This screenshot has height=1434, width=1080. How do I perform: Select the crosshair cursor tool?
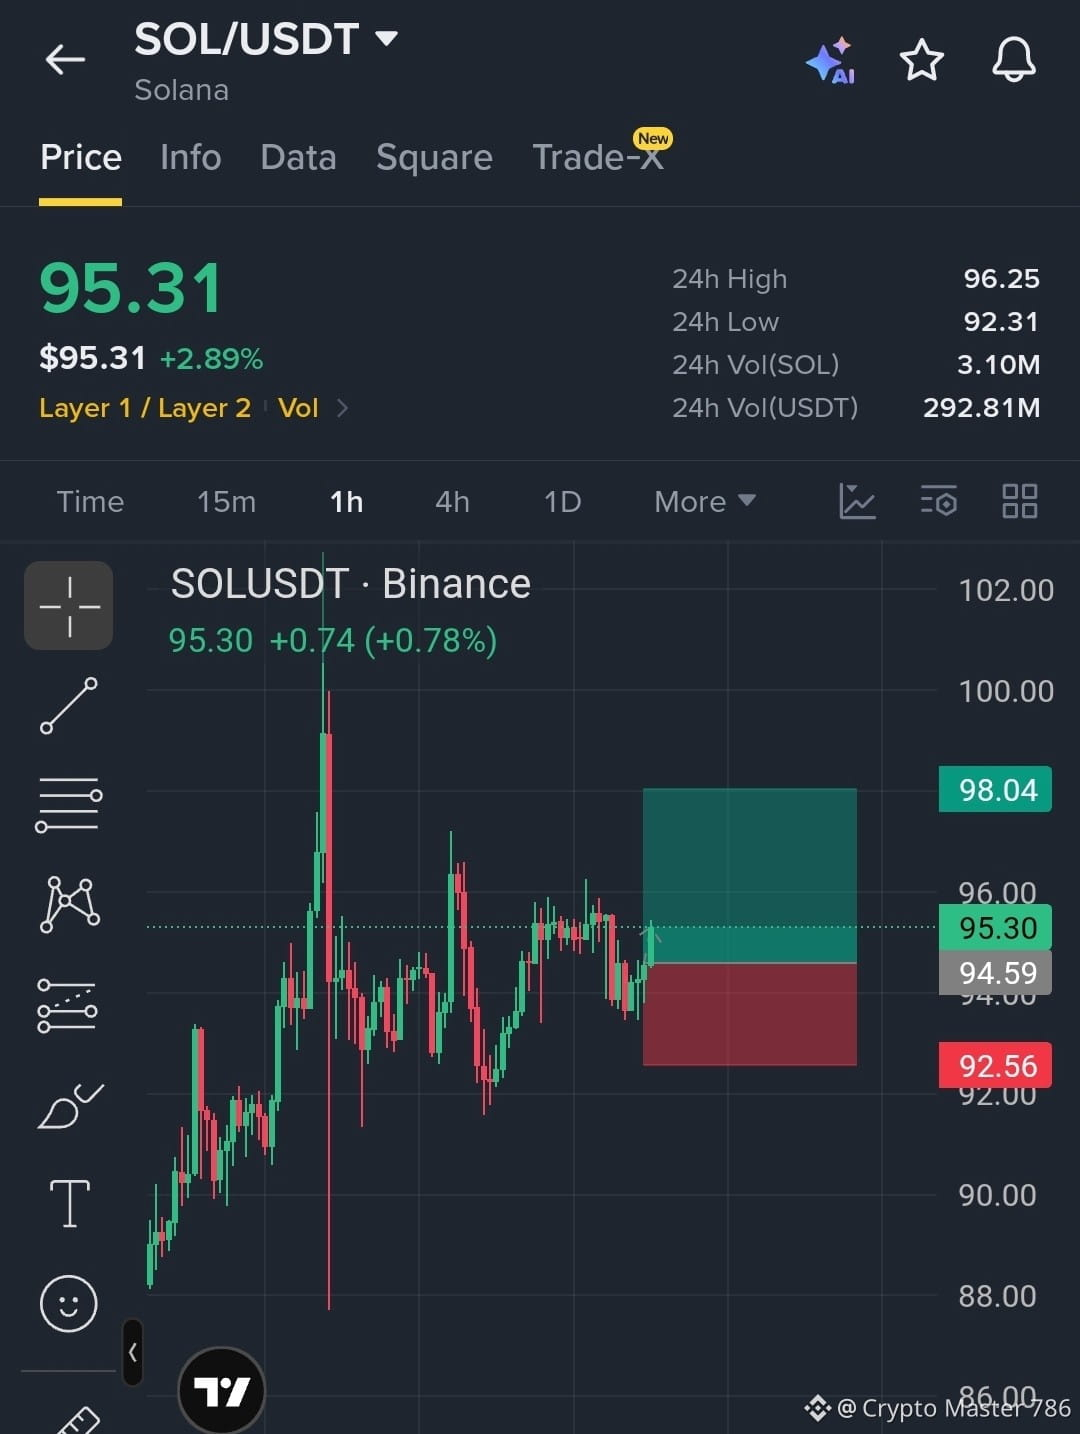point(69,606)
